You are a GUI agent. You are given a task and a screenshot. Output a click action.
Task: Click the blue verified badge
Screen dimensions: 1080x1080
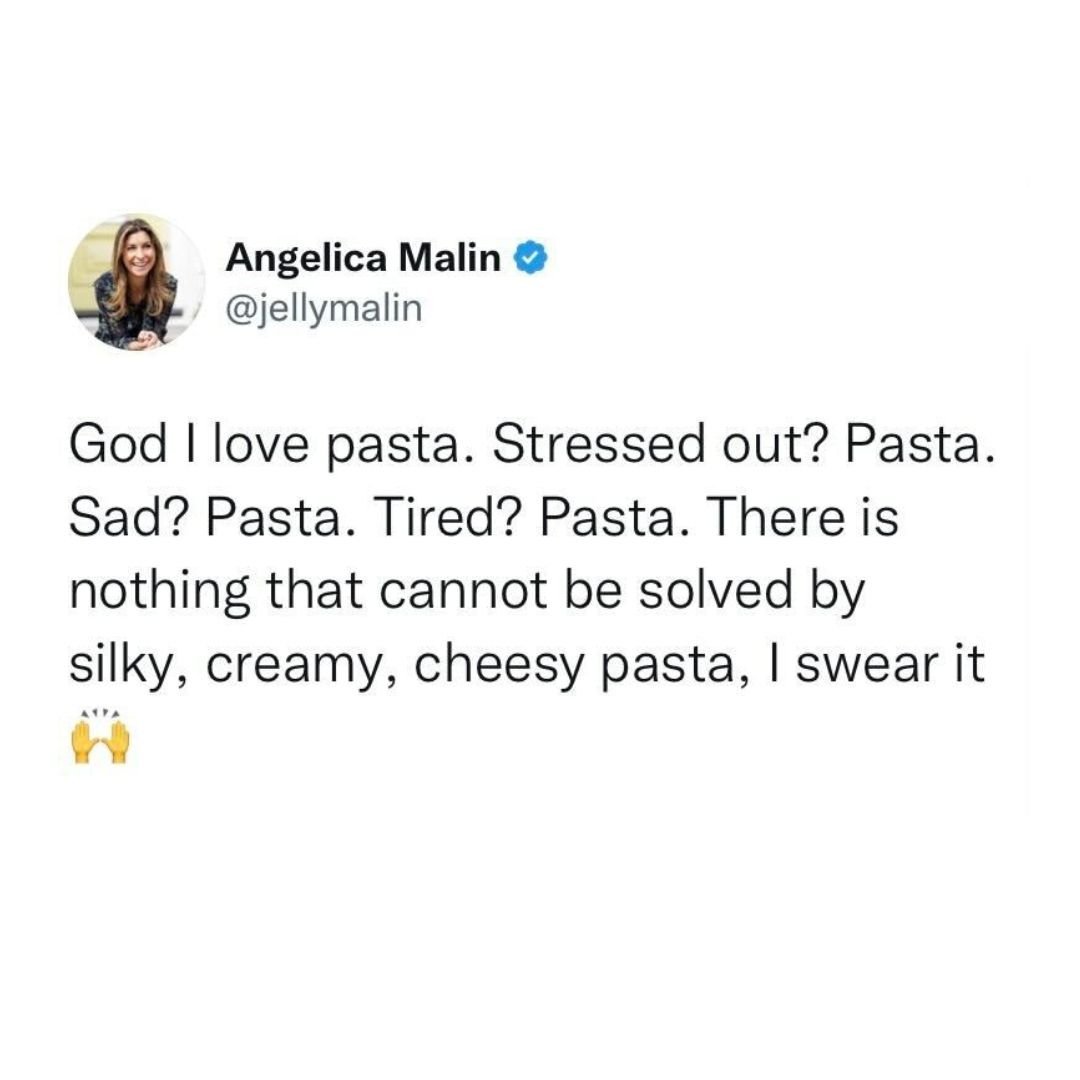(x=529, y=260)
